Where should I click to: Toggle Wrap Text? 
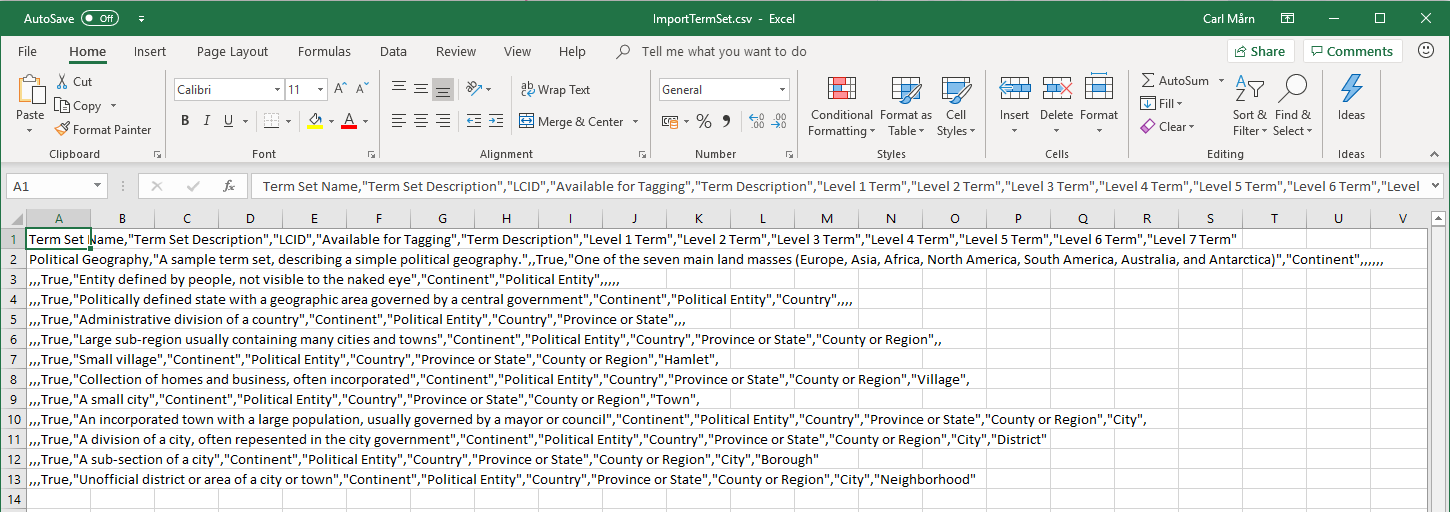tap(556, 89)
